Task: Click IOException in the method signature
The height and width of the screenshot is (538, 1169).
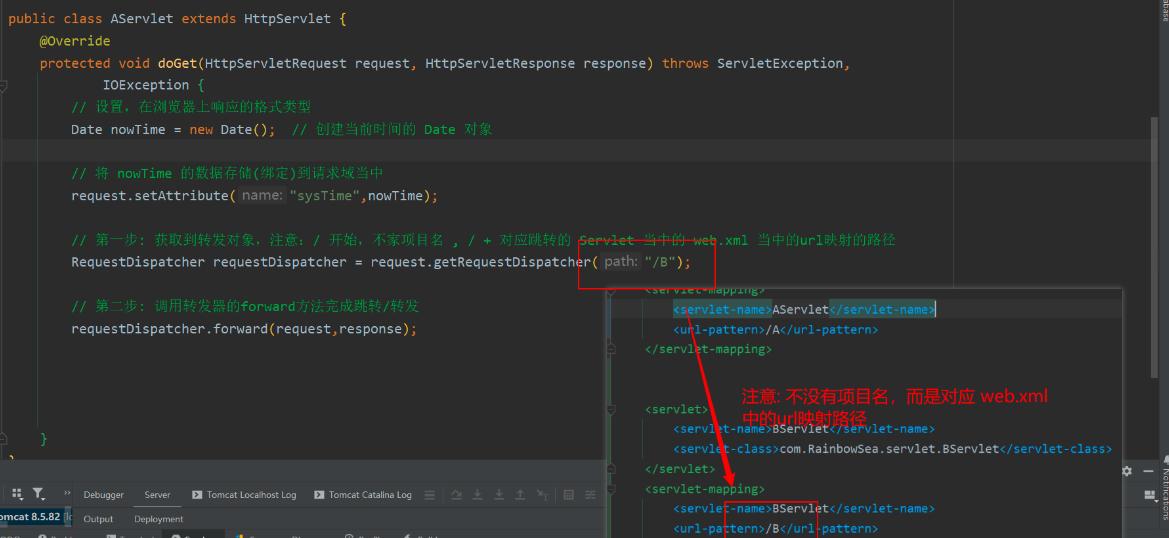Action: click(x=145, y=85)
